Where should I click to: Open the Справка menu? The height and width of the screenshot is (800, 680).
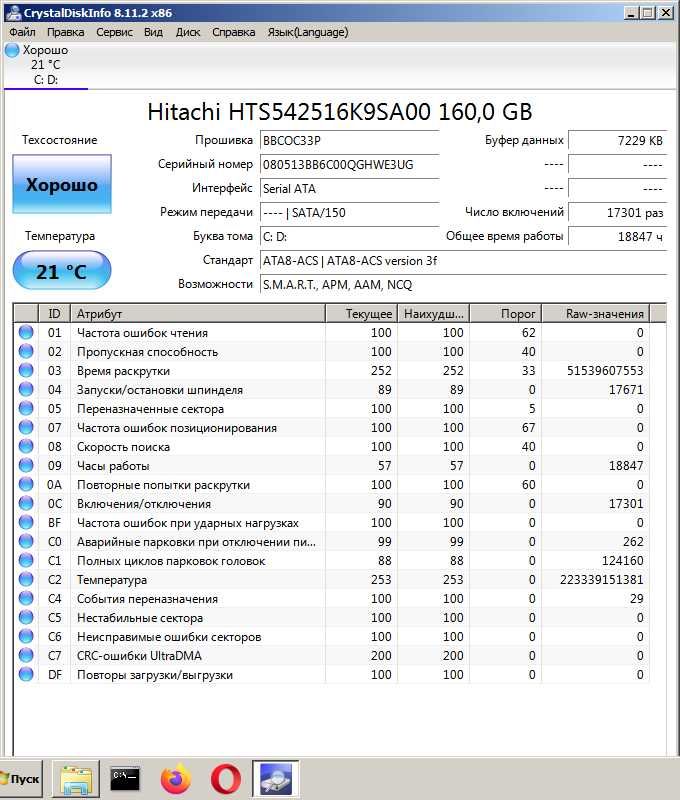tap(234, 32)
